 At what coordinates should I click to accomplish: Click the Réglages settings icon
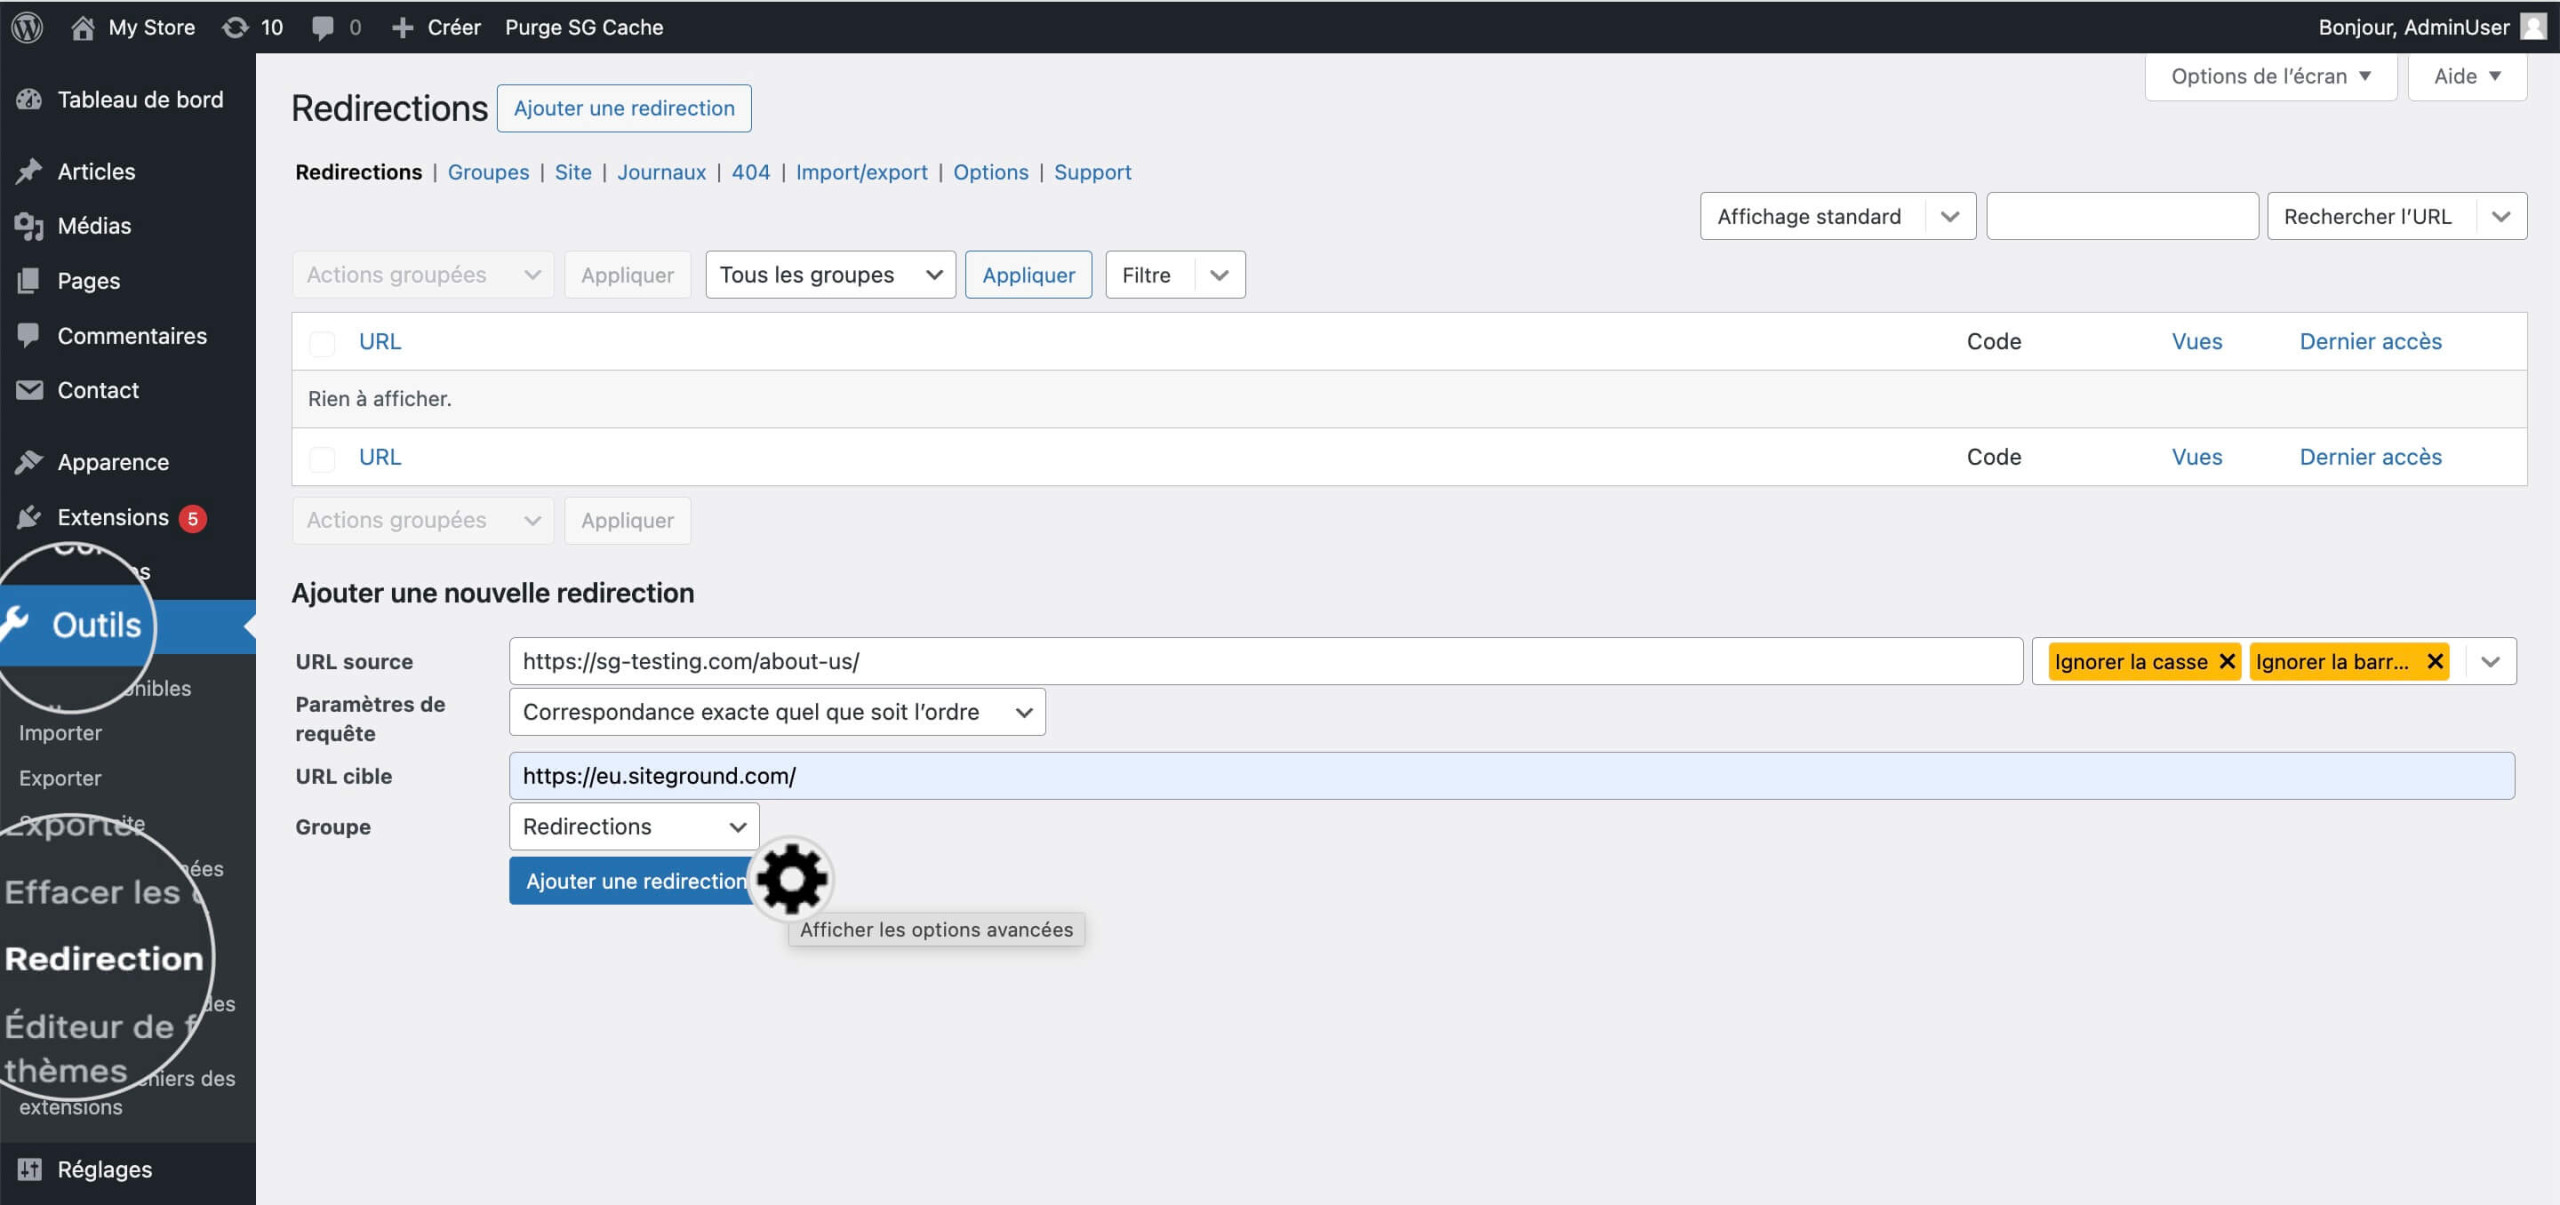pyautogui.click(x=29, y=1169)
